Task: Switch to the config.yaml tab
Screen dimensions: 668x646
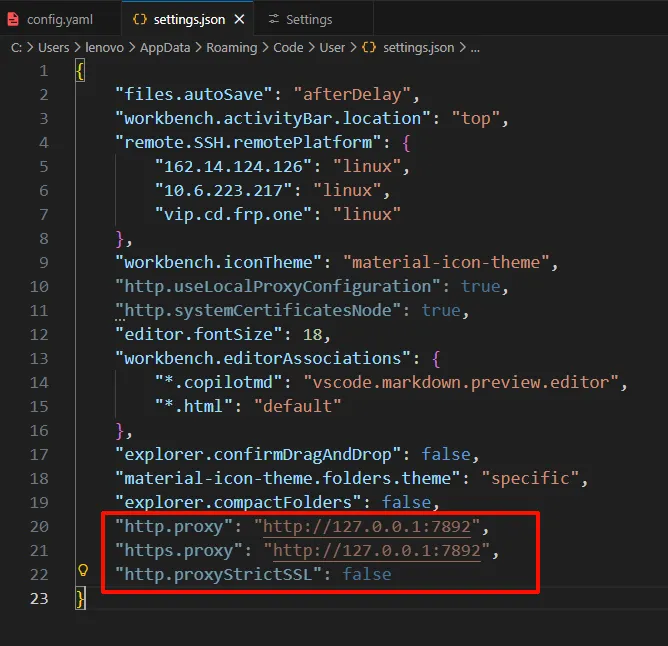Action: click(x=57, y=19)
